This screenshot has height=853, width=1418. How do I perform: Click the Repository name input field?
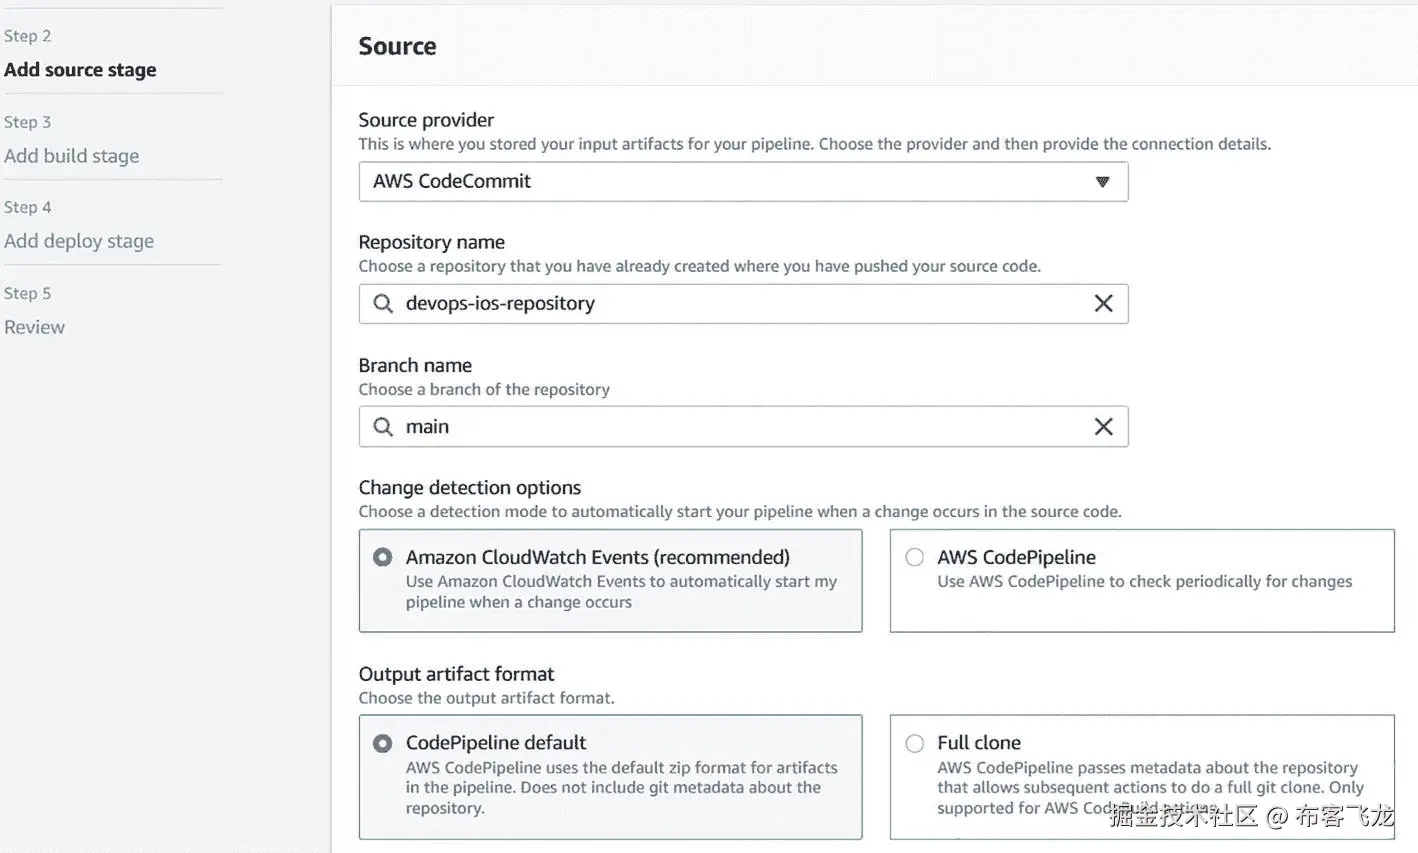(x=740, y=304)
